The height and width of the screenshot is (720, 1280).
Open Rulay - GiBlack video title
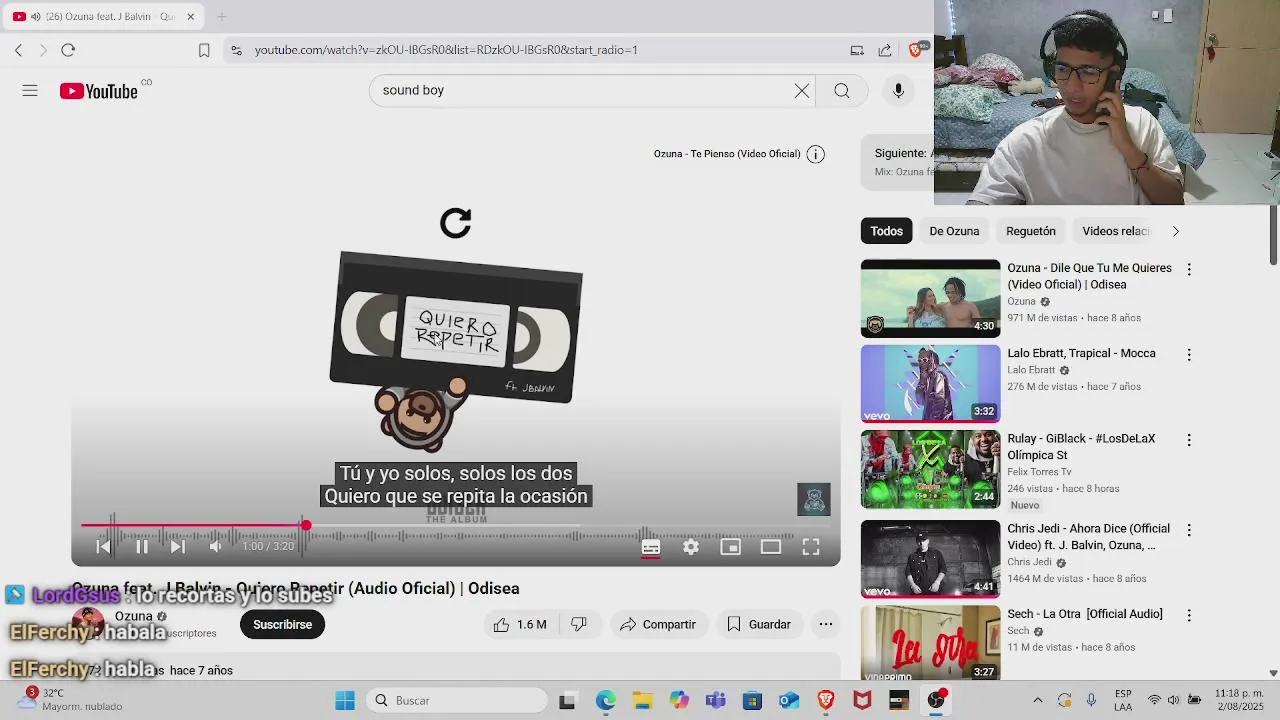tap(1081, 447)
